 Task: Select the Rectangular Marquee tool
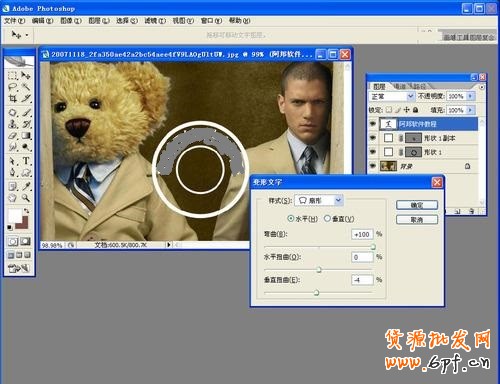pyautogui.click(x=13, y=75)
